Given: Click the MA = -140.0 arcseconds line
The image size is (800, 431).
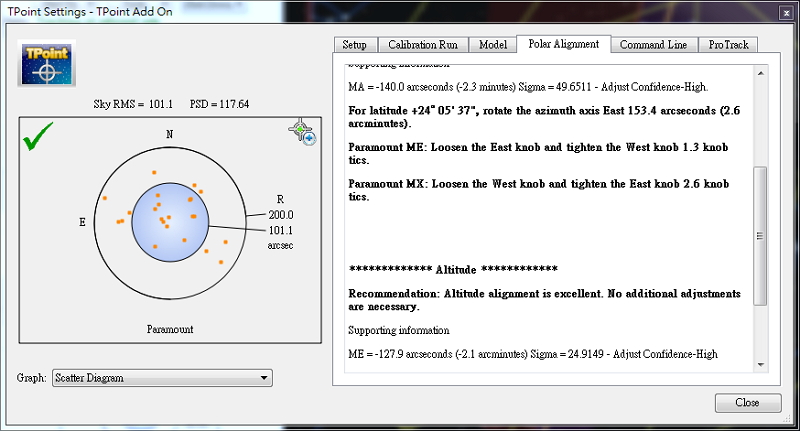Looking at the screenshot, I should click(528, 87).
